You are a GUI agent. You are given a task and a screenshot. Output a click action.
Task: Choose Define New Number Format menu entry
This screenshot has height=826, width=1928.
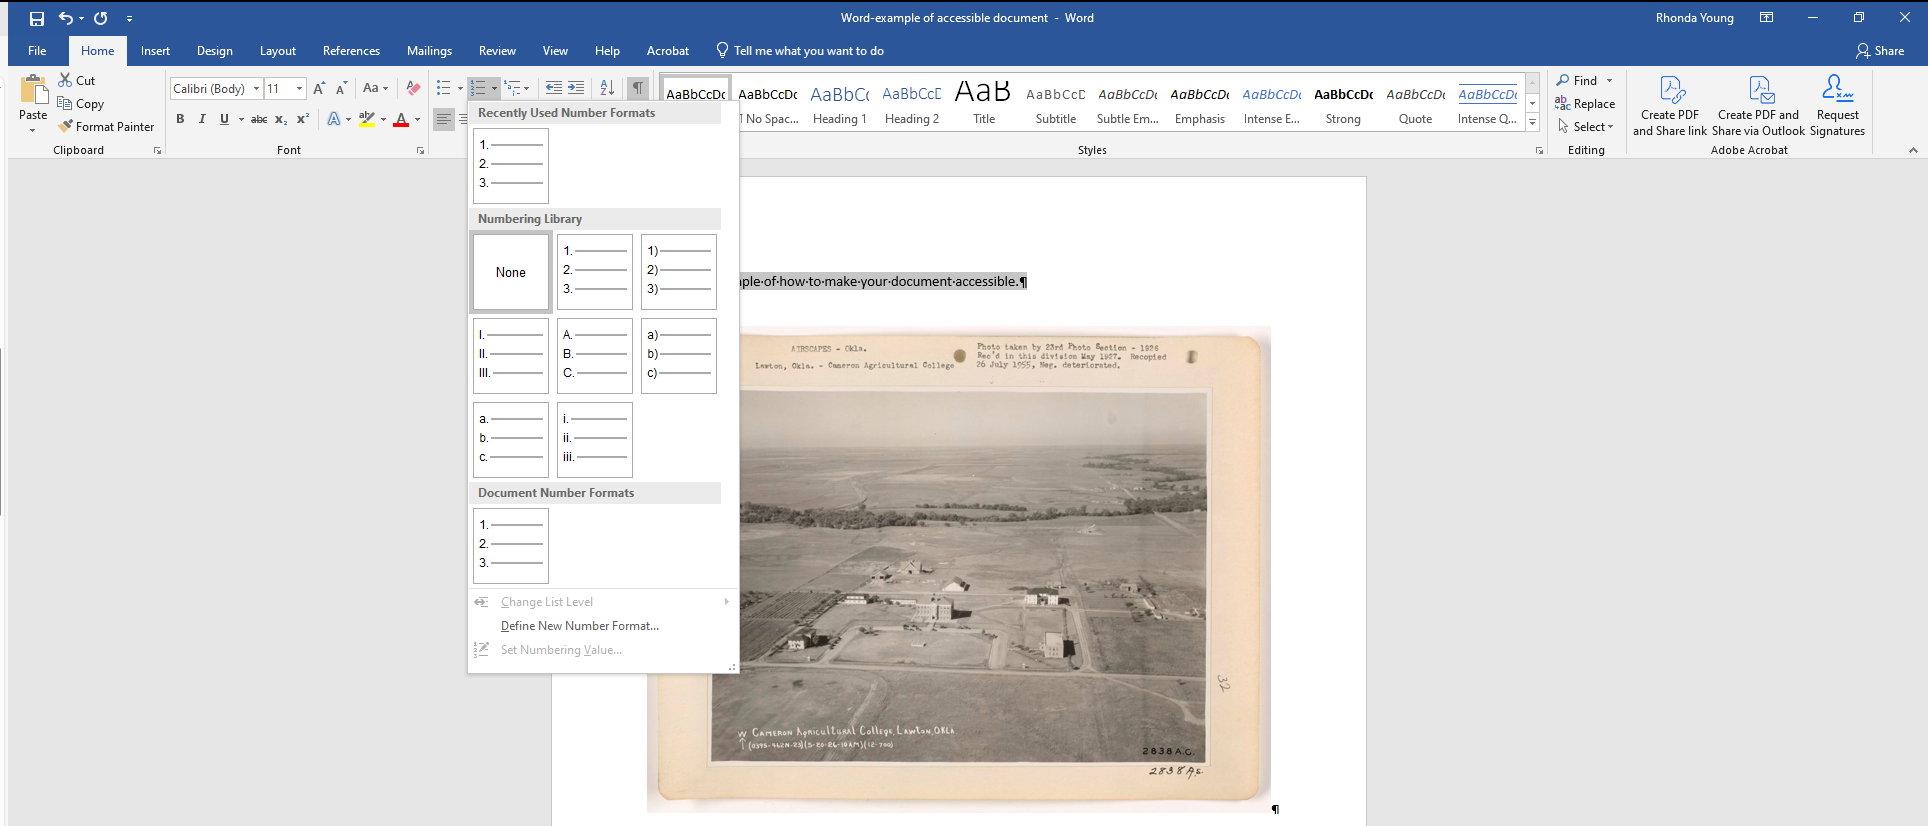(579, 626)
